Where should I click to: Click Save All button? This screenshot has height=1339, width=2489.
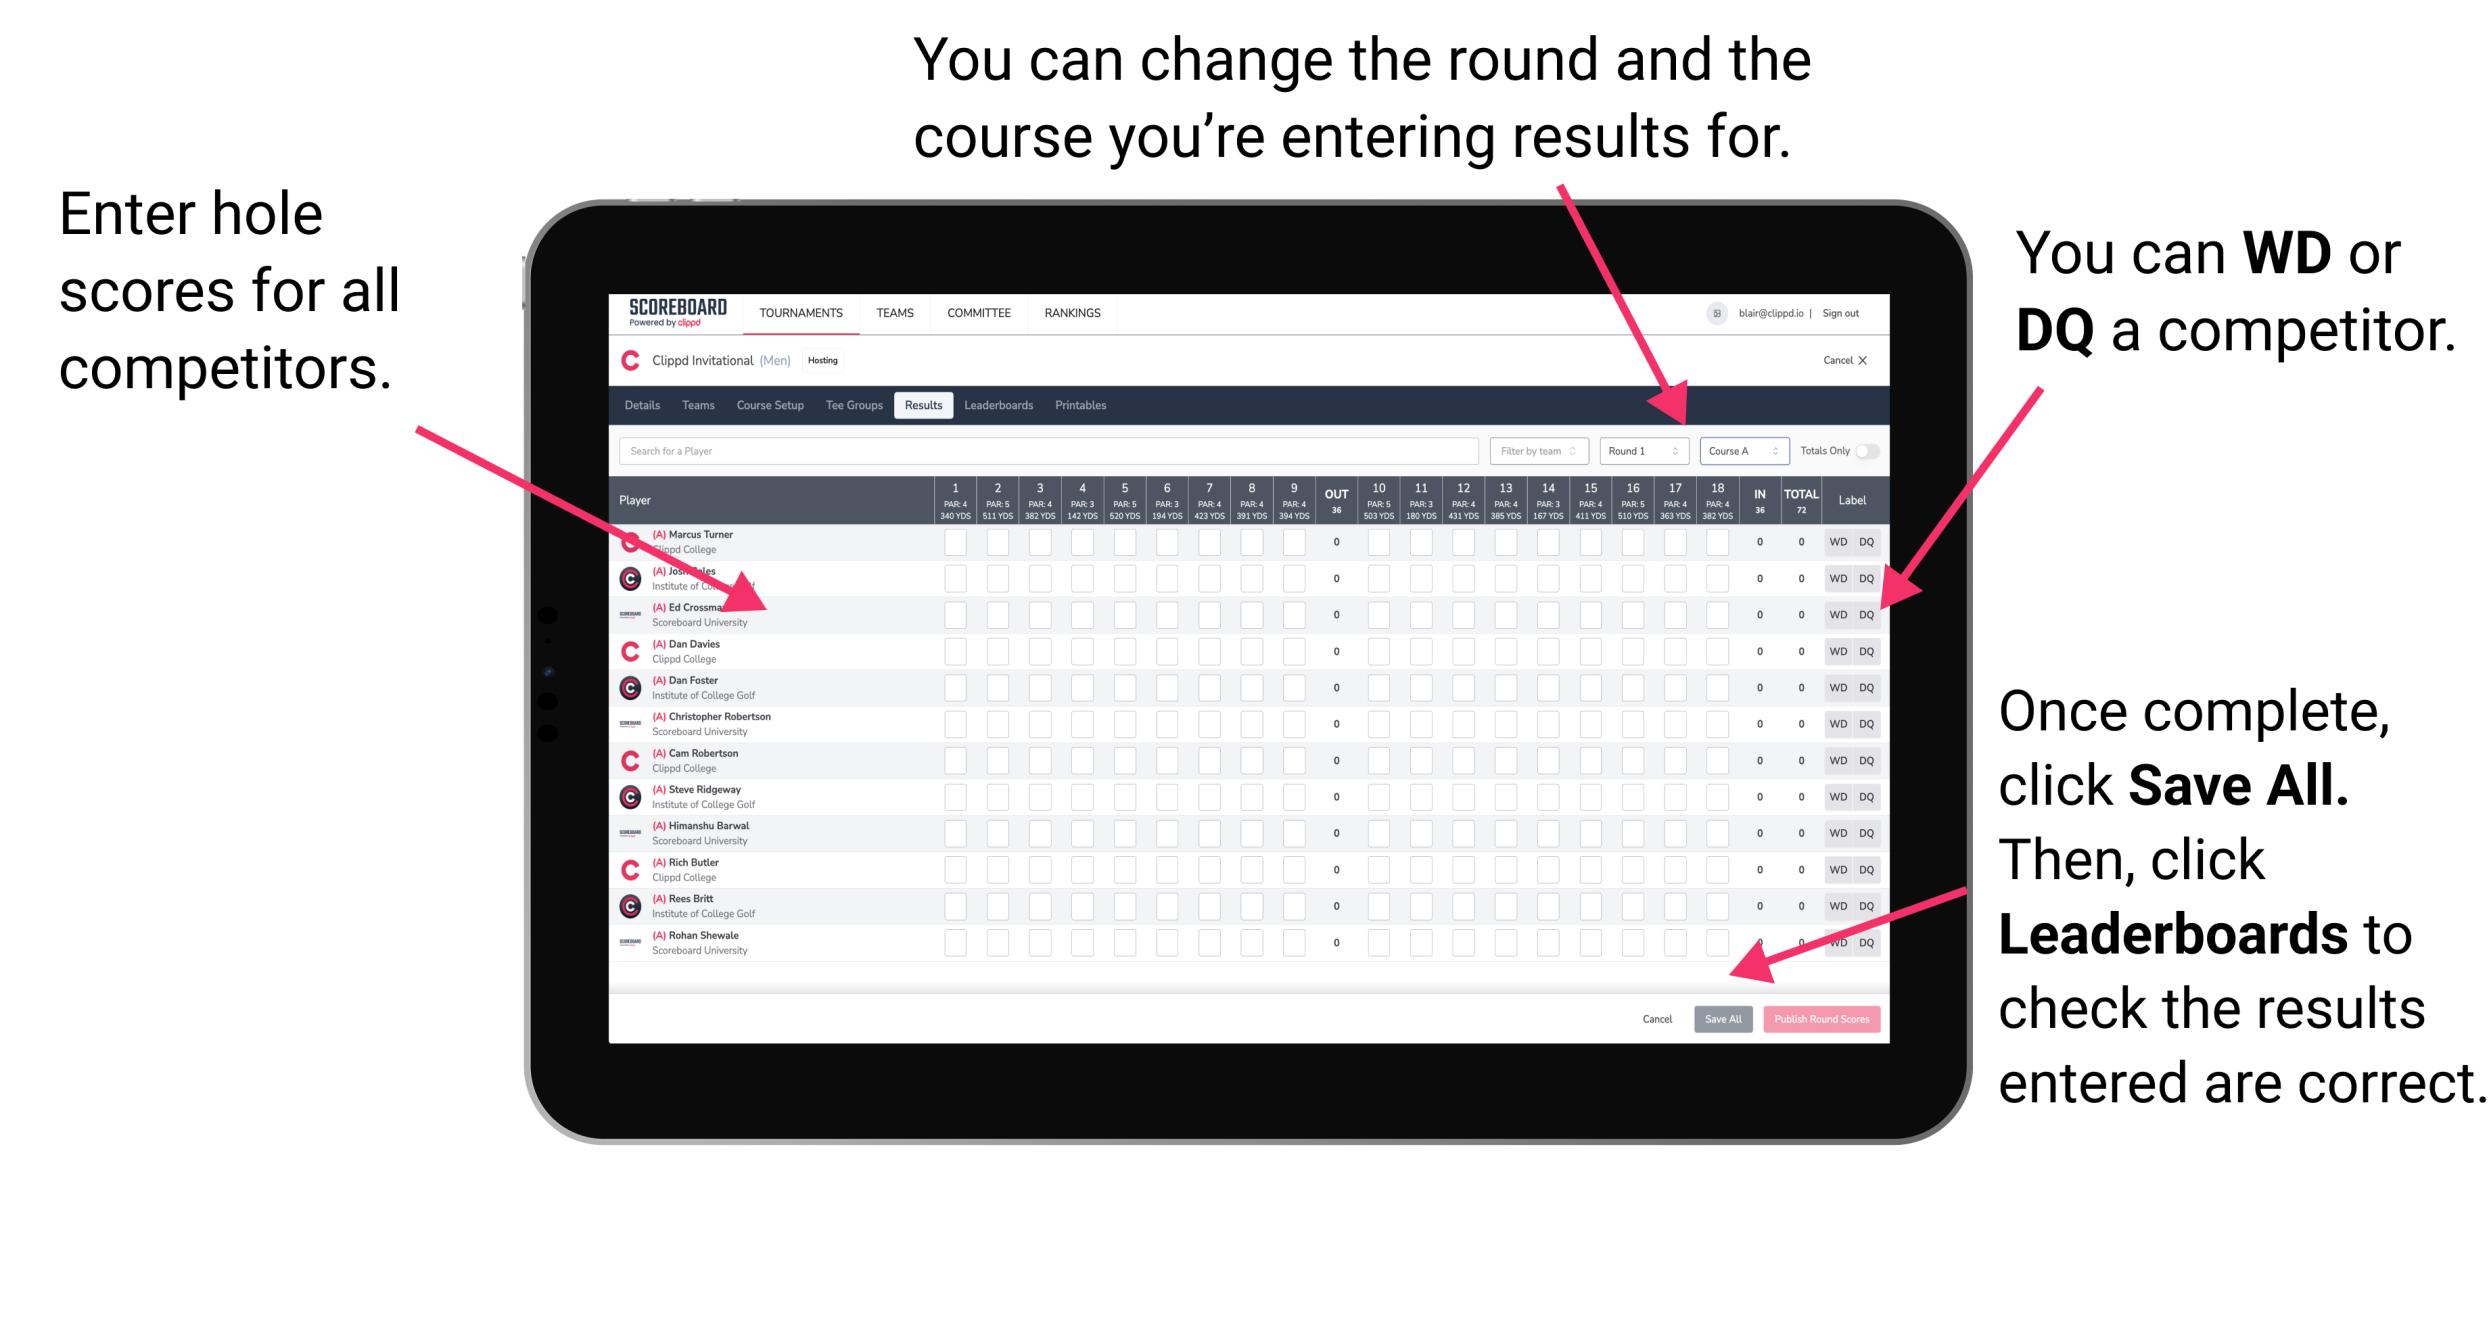(x=1721, y=1017)
